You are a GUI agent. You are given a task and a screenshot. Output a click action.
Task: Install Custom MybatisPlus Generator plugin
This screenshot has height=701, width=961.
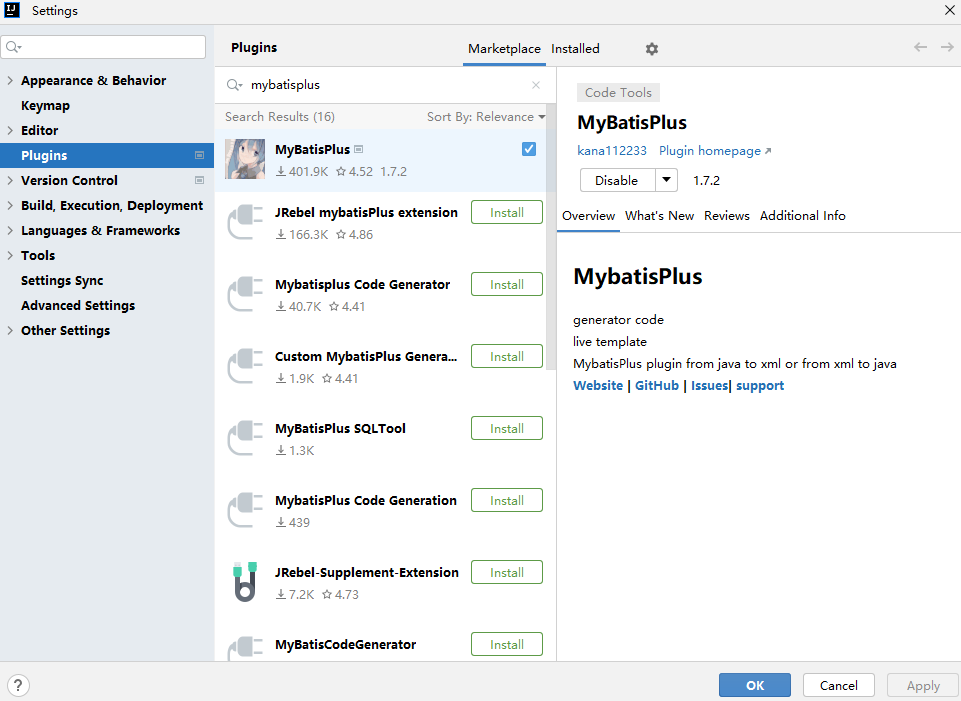(507, 356)
